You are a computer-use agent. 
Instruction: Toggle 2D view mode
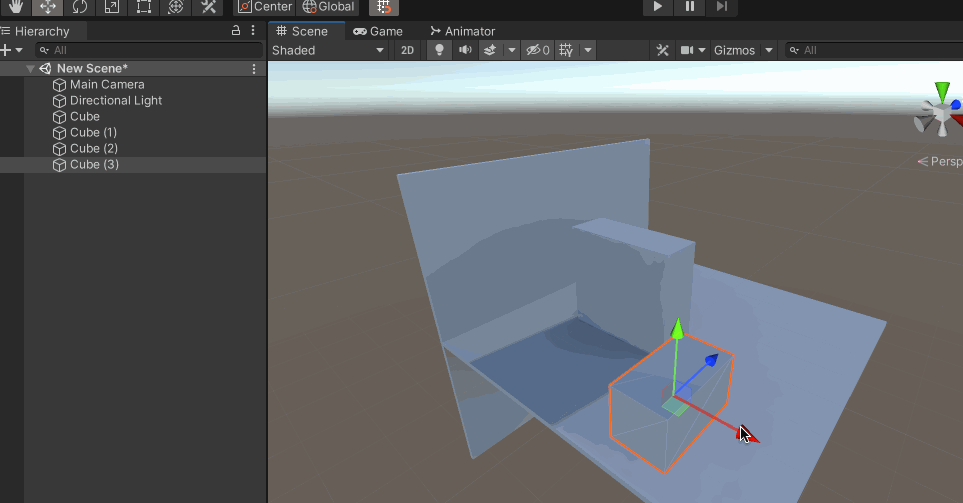(407, 50)
